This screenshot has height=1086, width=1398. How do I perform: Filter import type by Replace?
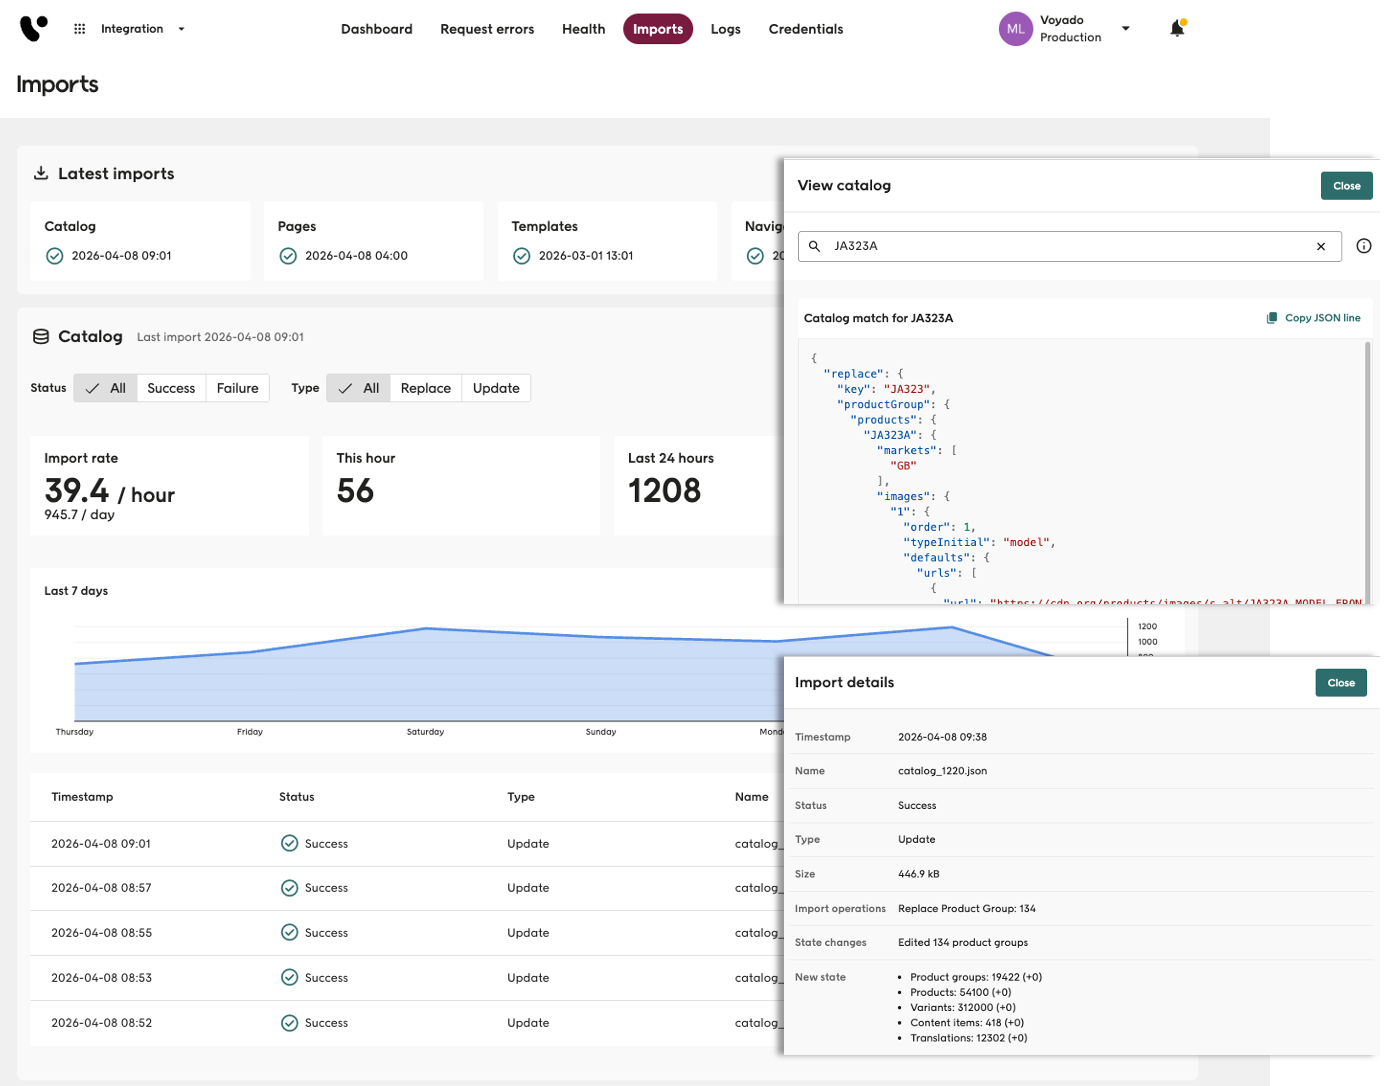point(425,388)
